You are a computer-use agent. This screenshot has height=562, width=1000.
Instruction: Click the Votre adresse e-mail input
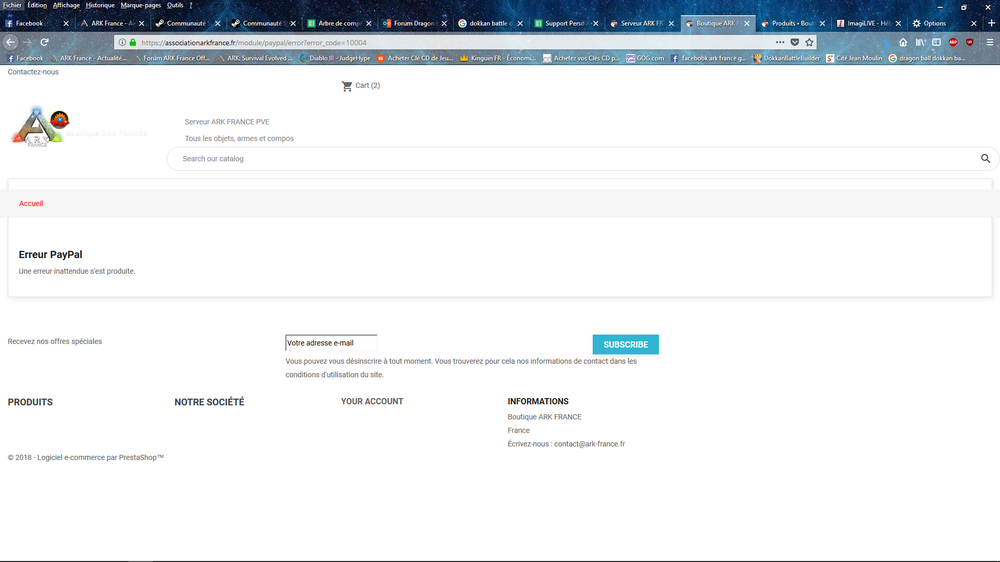(331, 343)
